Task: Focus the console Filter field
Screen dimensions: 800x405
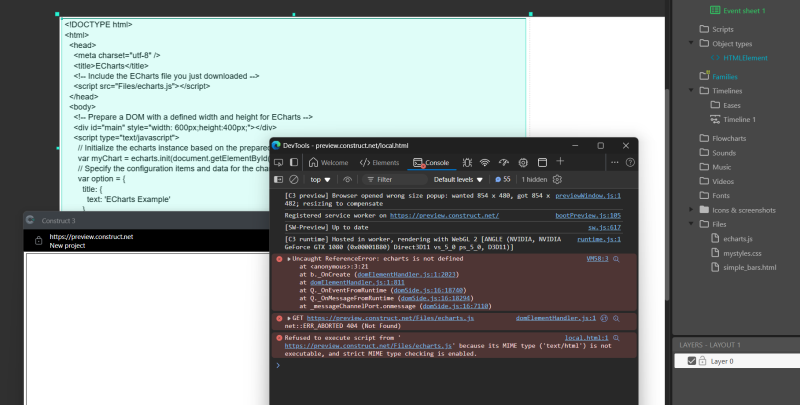Action: tap(395, 180)
